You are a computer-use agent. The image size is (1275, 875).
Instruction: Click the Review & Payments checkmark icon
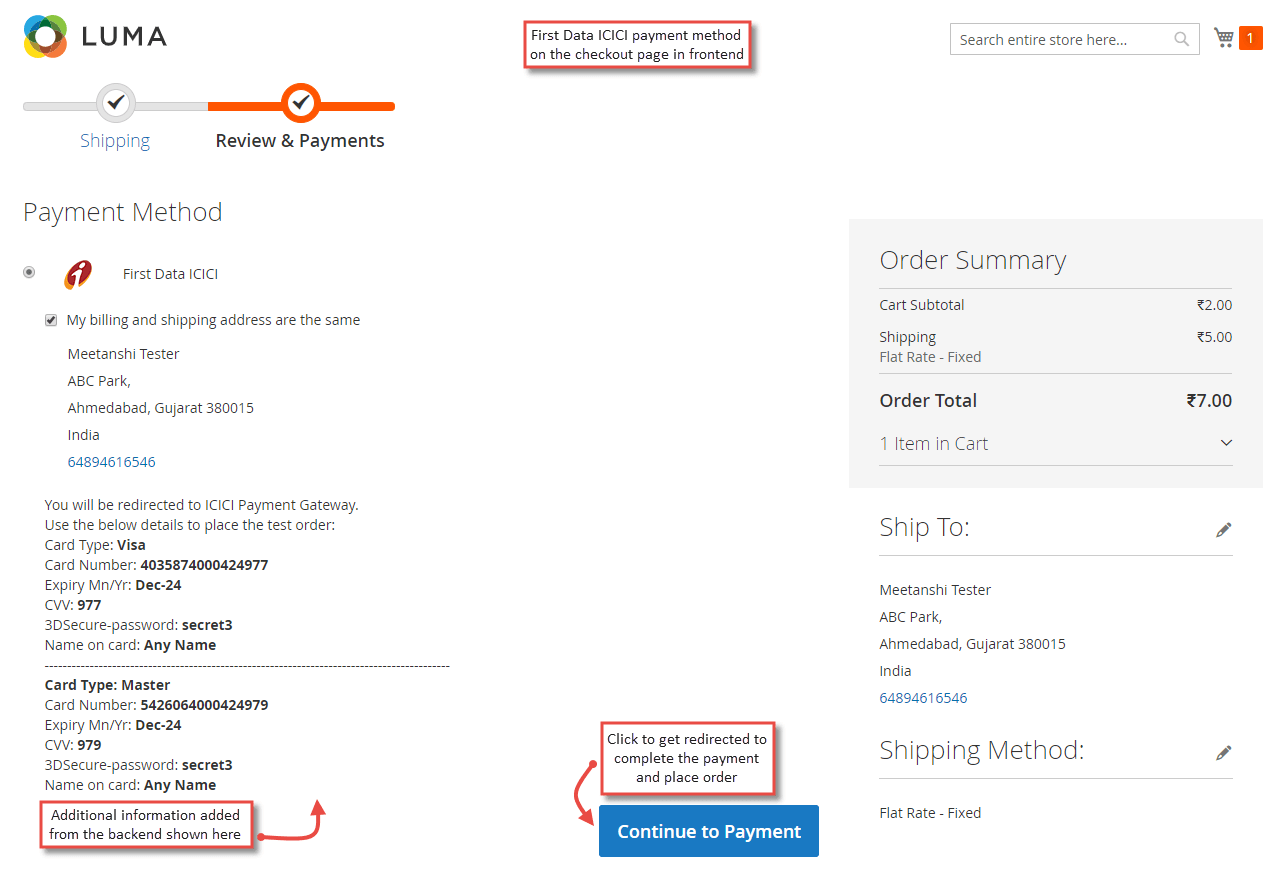(x=300, y=102)
